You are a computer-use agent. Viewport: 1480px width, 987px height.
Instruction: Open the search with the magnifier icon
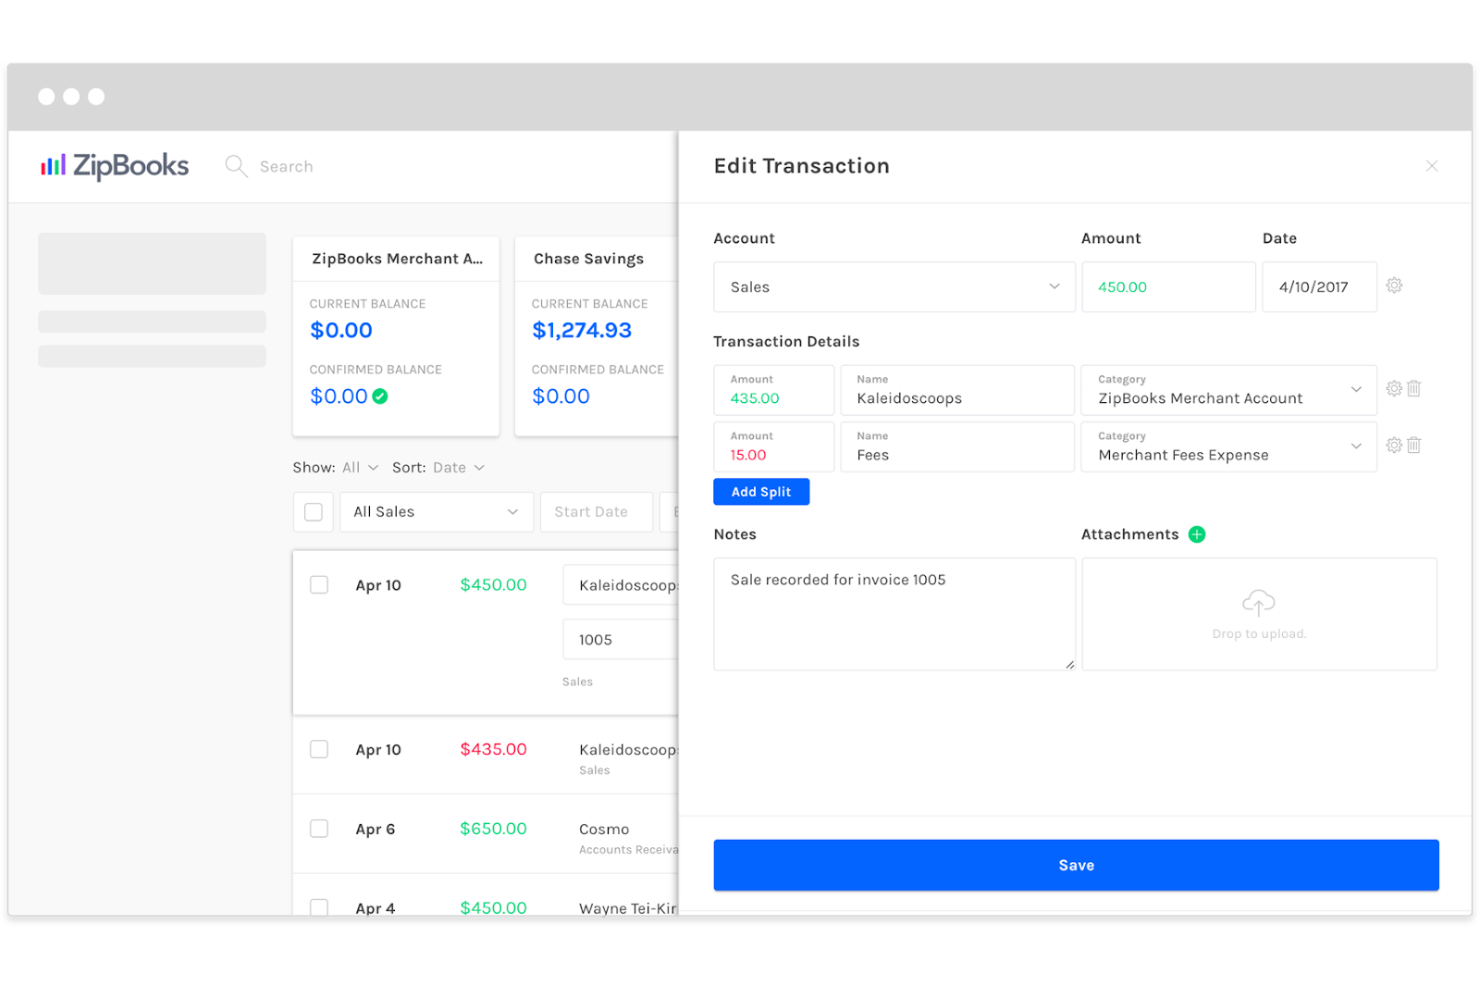[x=236, y=166]
